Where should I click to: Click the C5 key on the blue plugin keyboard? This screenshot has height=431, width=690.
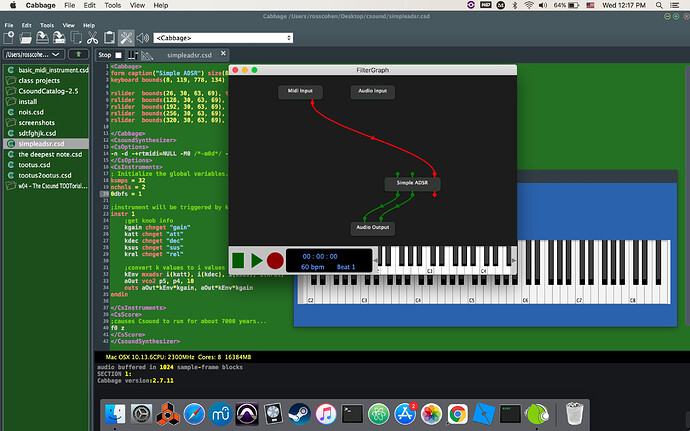[x=472, y=295]
